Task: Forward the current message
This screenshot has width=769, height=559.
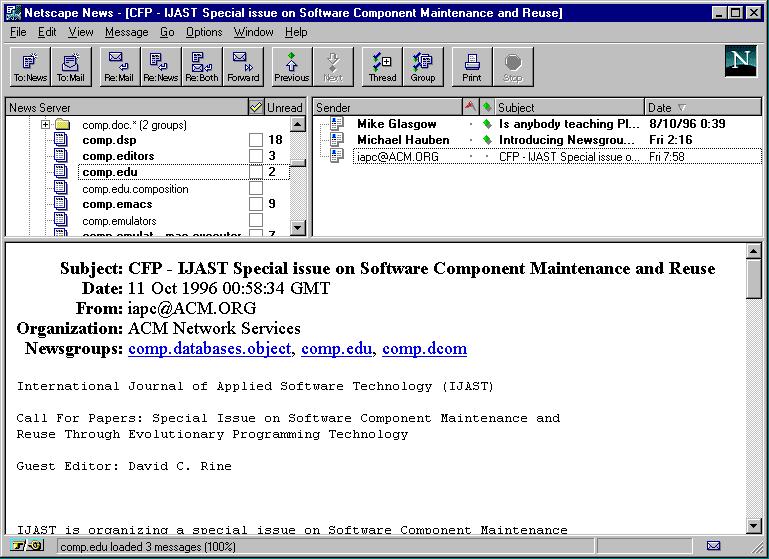Action: pyautogui.click(x=243, y=67)
